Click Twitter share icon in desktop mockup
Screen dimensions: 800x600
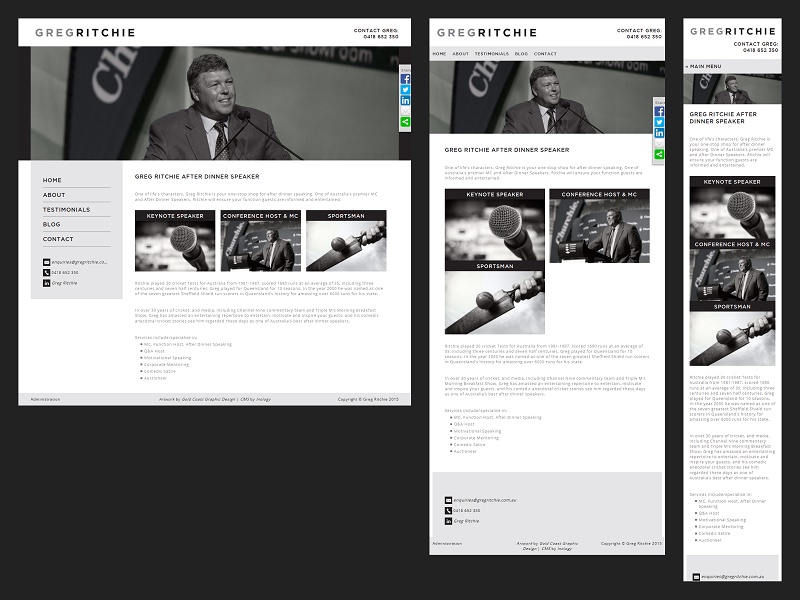[x=406, y=89]
